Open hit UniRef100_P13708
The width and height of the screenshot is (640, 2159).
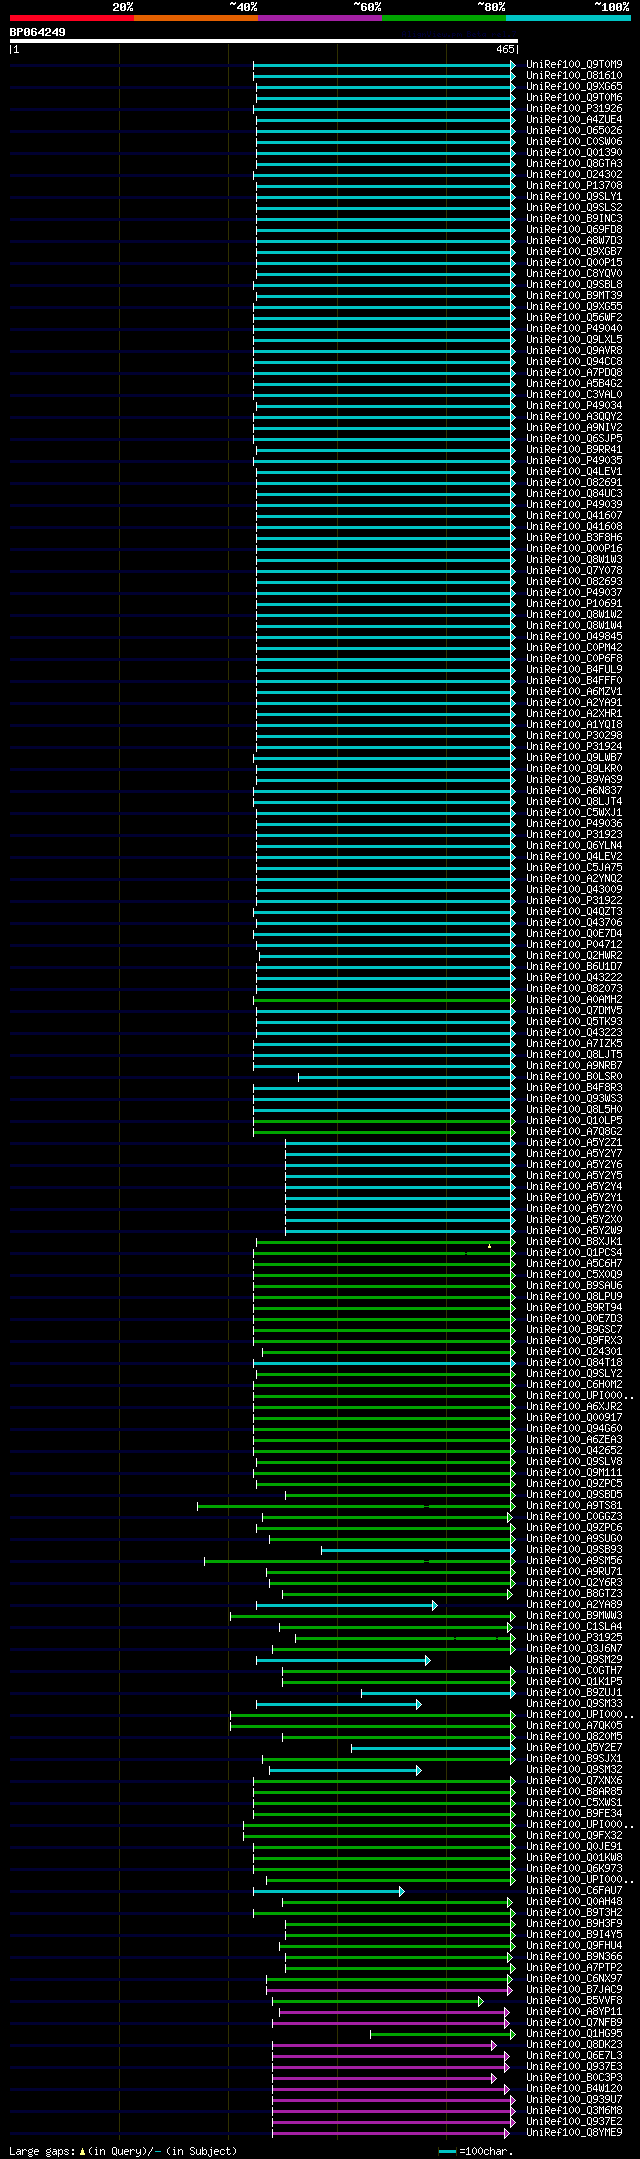pos(574,185)
